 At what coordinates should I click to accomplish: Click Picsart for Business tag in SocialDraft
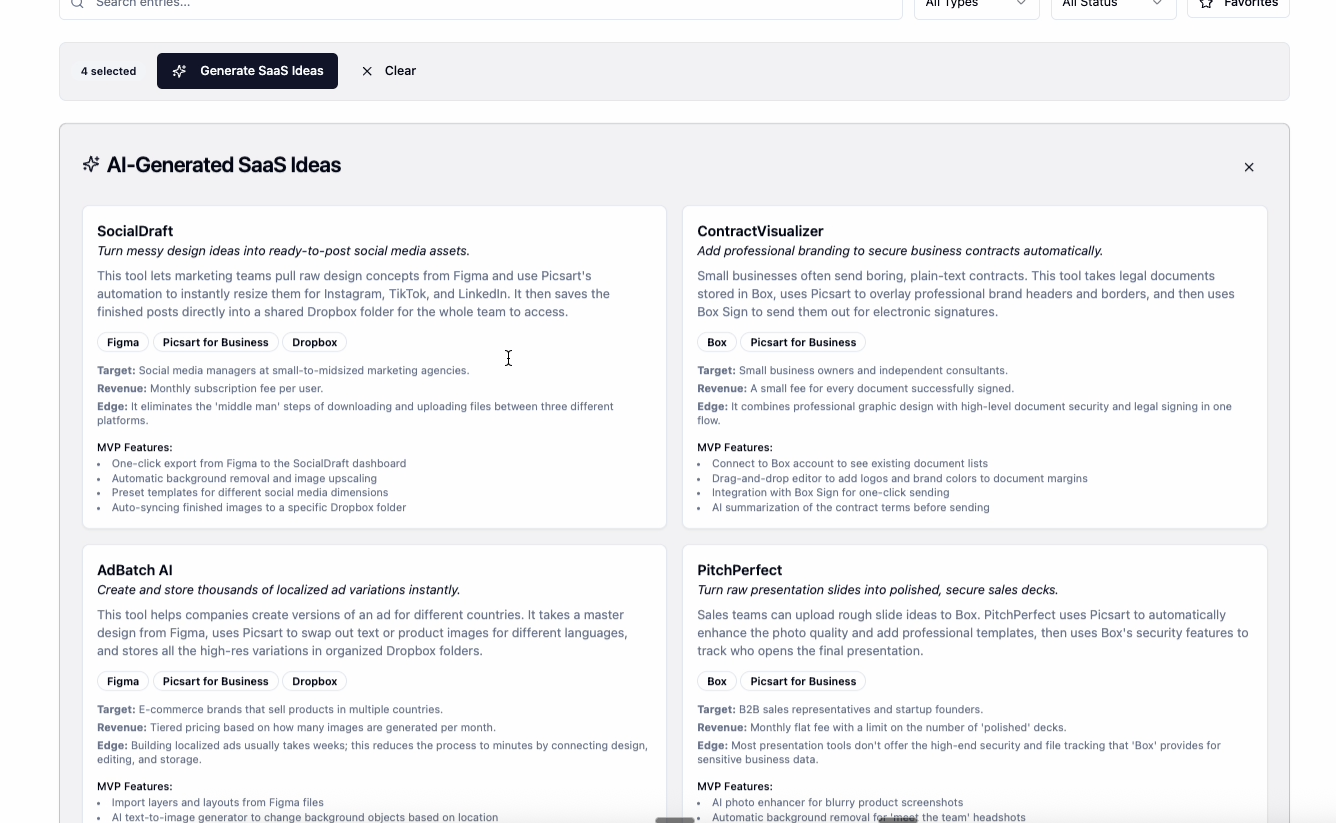point(216,342)
